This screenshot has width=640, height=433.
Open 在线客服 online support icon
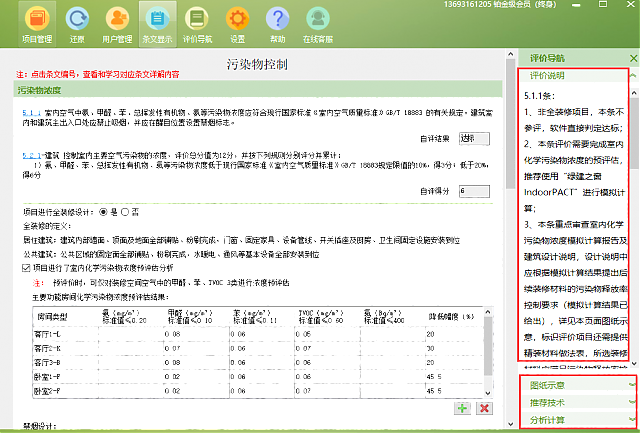click(316, 22)
